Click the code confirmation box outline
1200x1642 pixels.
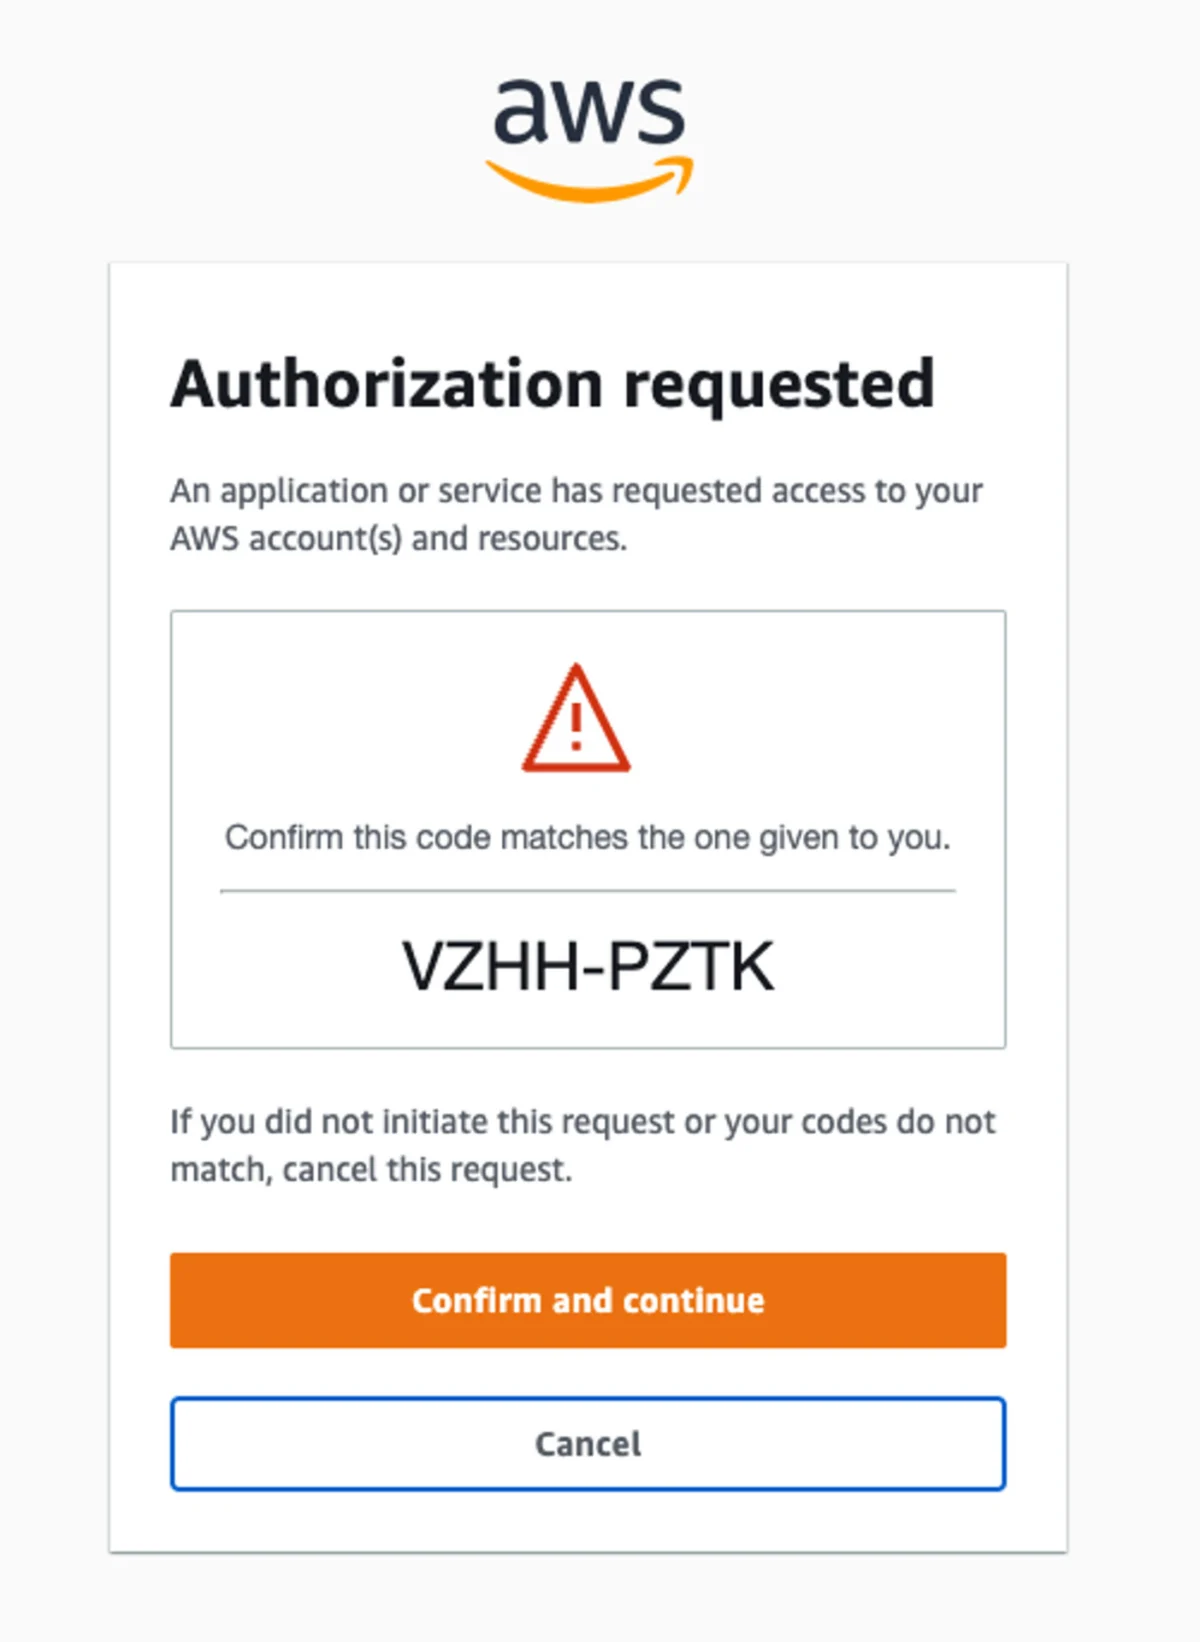click(588, 613)
